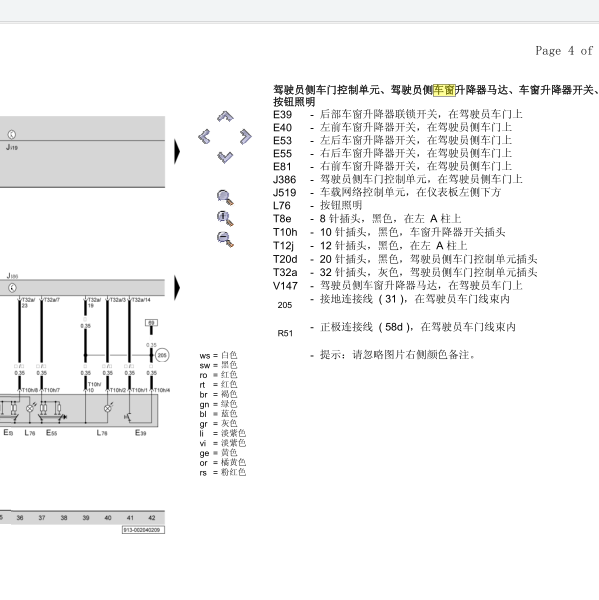The image size is (599, 600).
Task: Select the E40 左前车窗升降器开关 legend row
Action: [392, 127]
